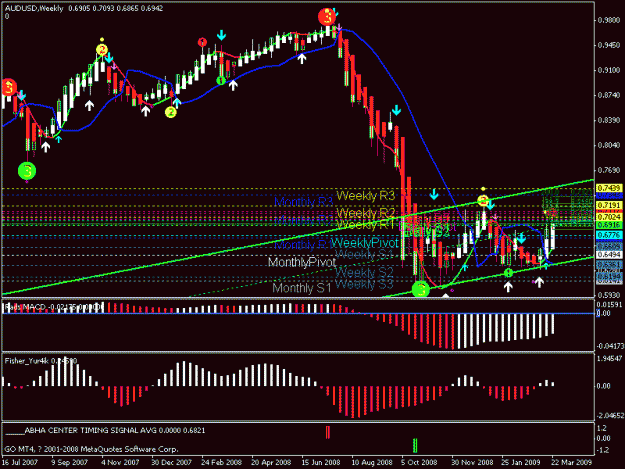Click the small green circle marker on the lower trendline near January 2009
The height and width of the screenshot is (469, 625).
pos(508,273)
